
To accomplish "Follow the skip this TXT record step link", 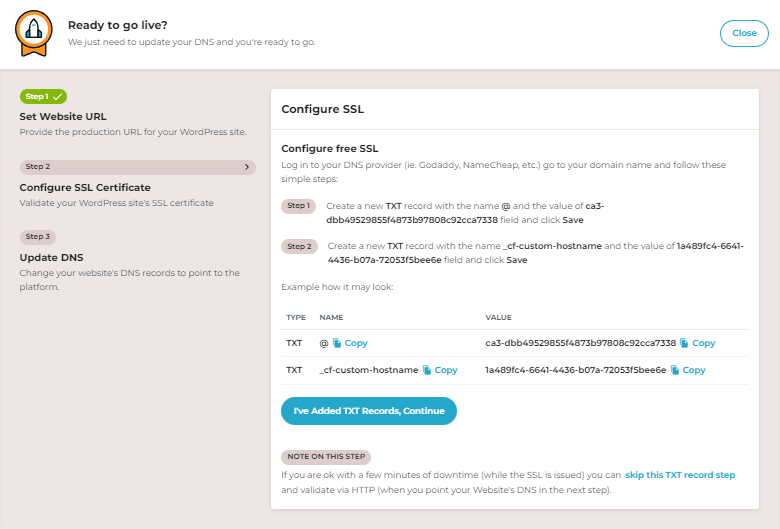I will (x=680, y=475).
